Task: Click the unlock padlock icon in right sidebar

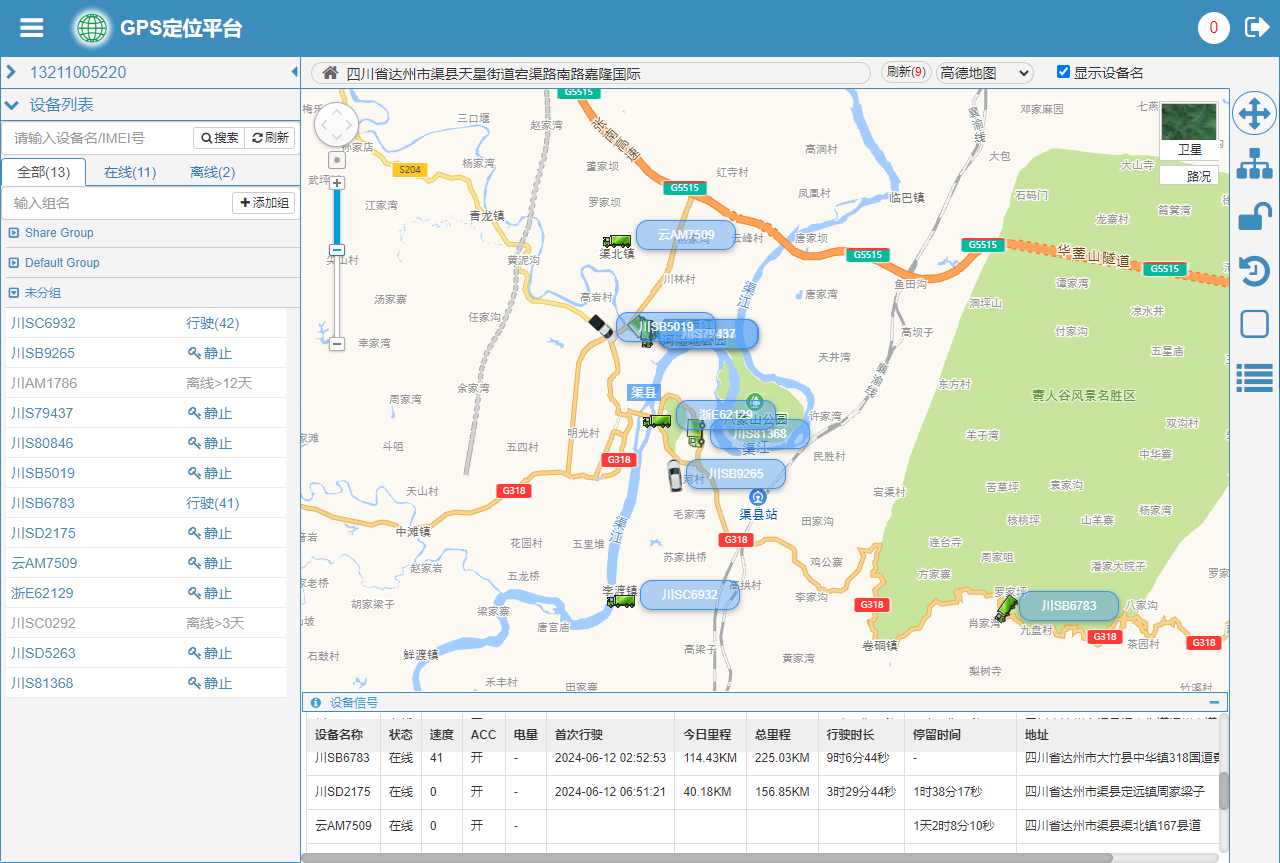Action: tap(1254, 217)
